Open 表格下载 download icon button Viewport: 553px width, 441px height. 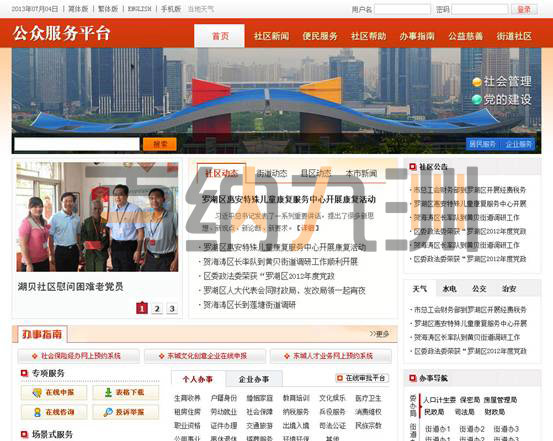click(126, 393)
